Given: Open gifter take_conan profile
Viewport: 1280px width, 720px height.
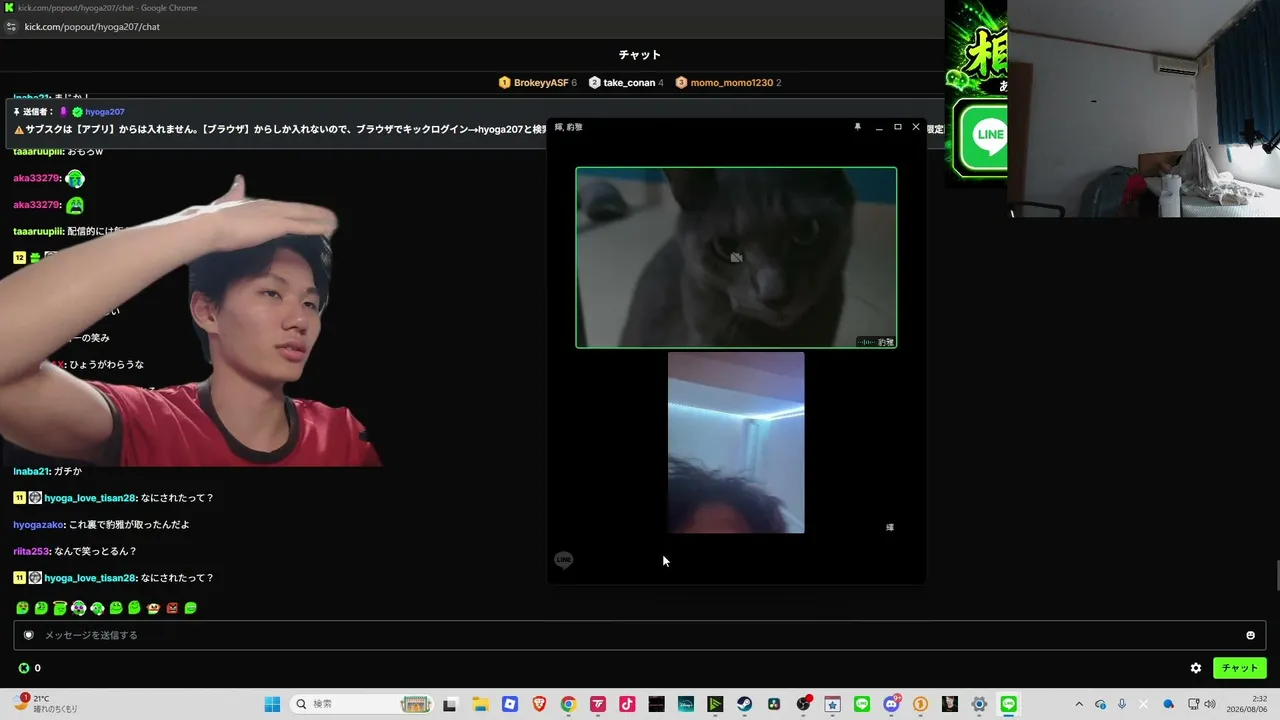Looking at the screenshot, I should [629, 83].
